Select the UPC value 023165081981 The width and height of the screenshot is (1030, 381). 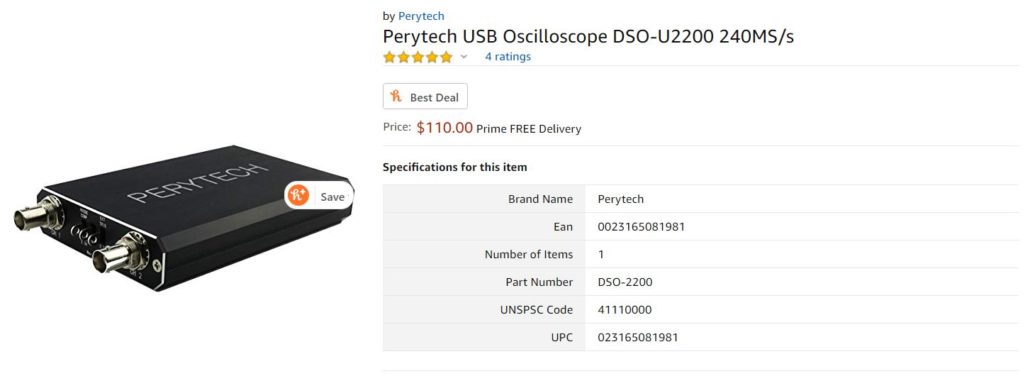click(638, 338)
